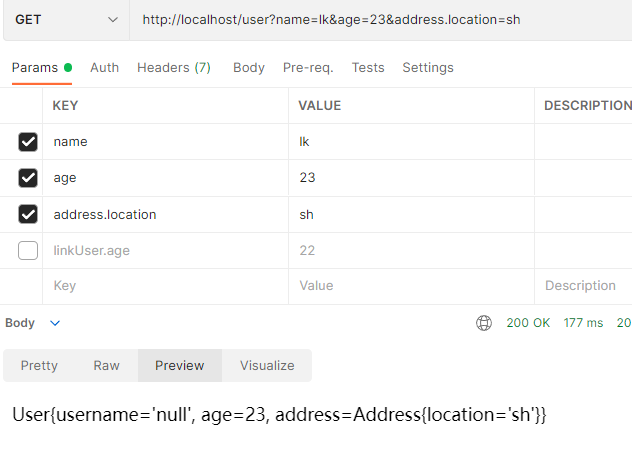
Task: Edit the linkUser.age key cell
Action: pyautogui.click(x=165, y=250)
